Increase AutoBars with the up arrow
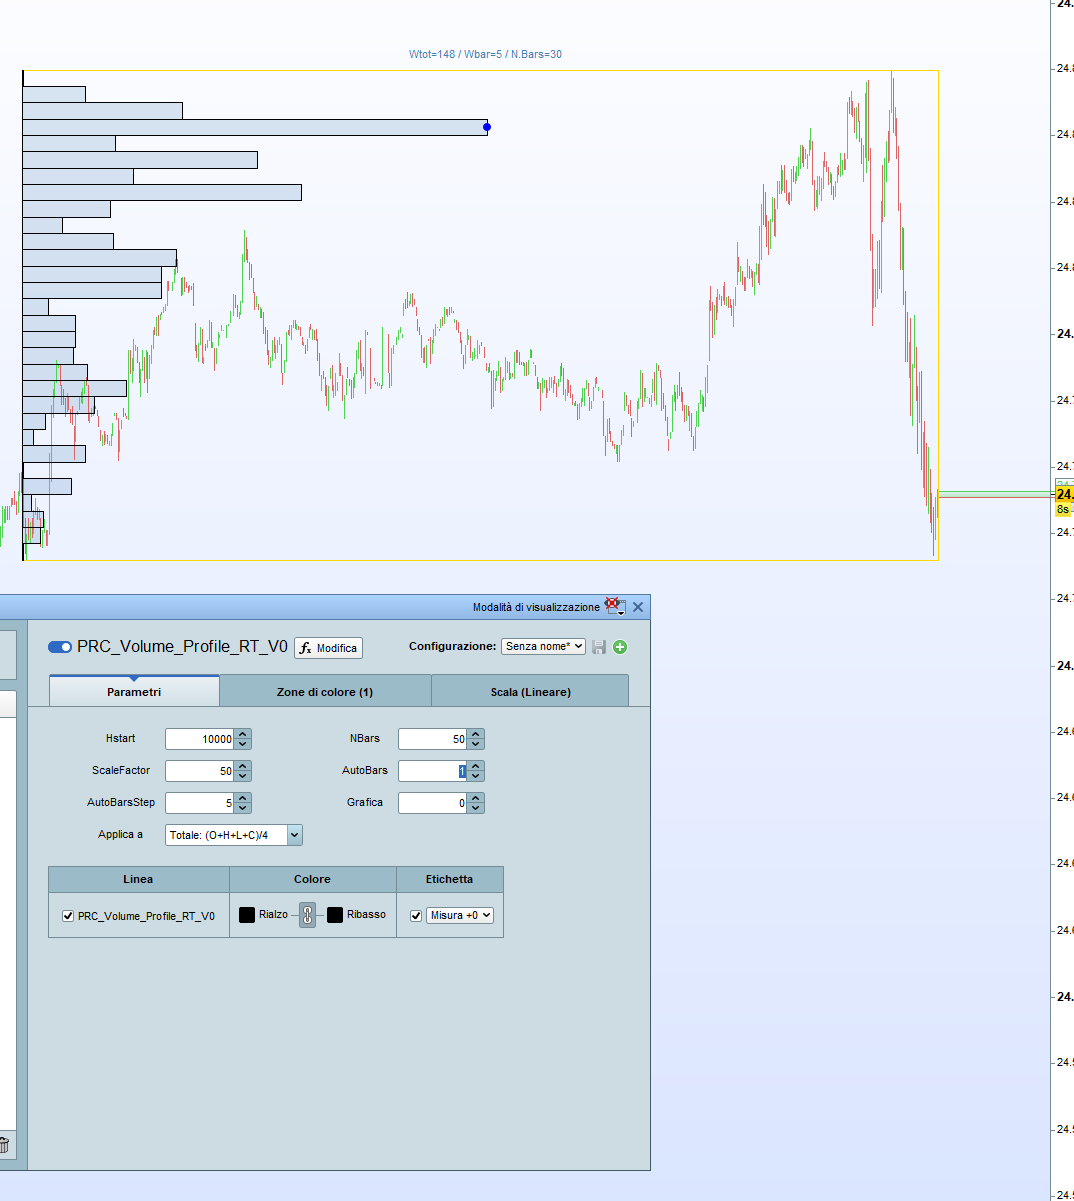Screen dimensions: 1074x1201 pos(476,766)
